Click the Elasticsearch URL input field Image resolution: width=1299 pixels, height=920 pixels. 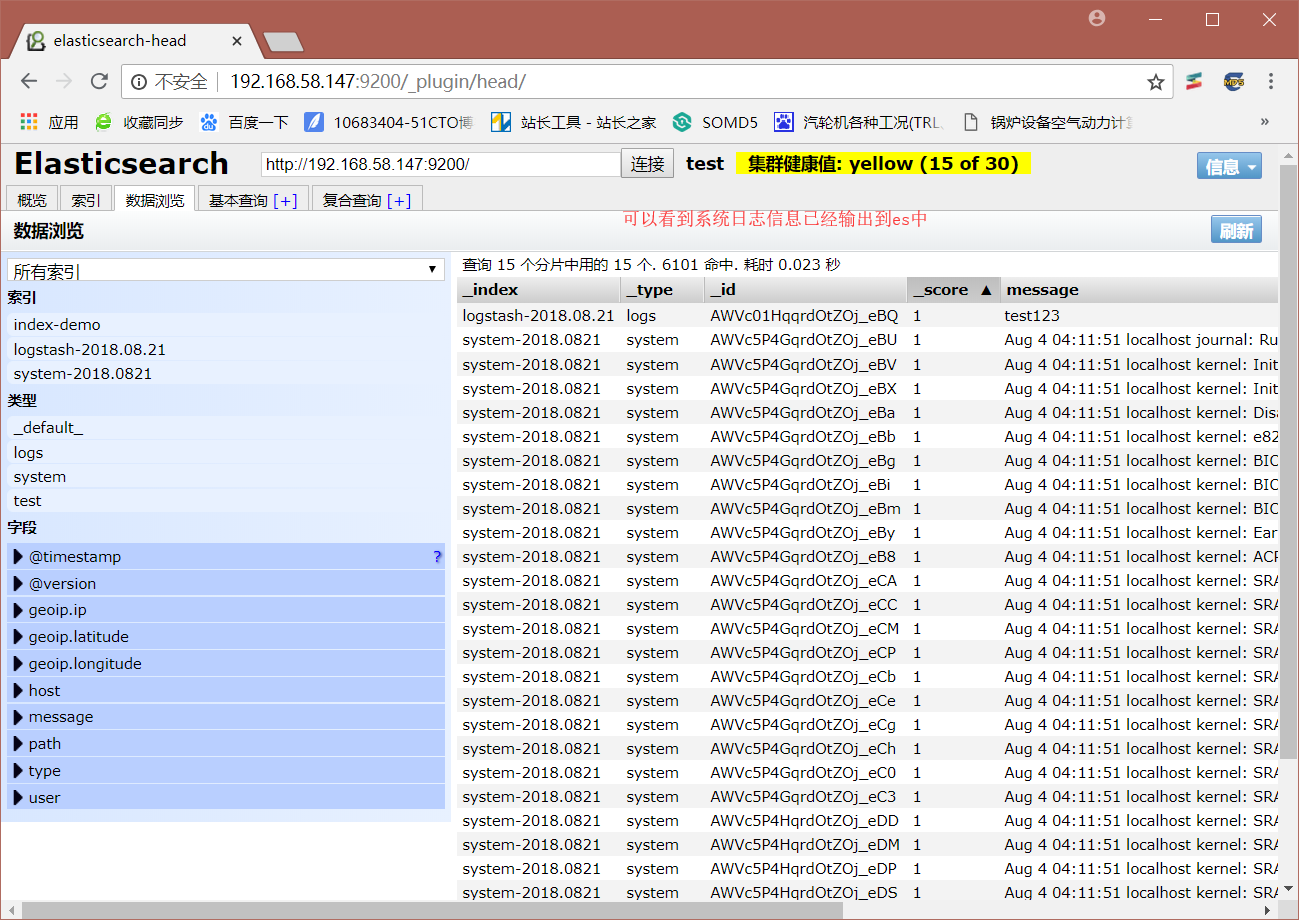pyautogui.click(x=441, y=164)
